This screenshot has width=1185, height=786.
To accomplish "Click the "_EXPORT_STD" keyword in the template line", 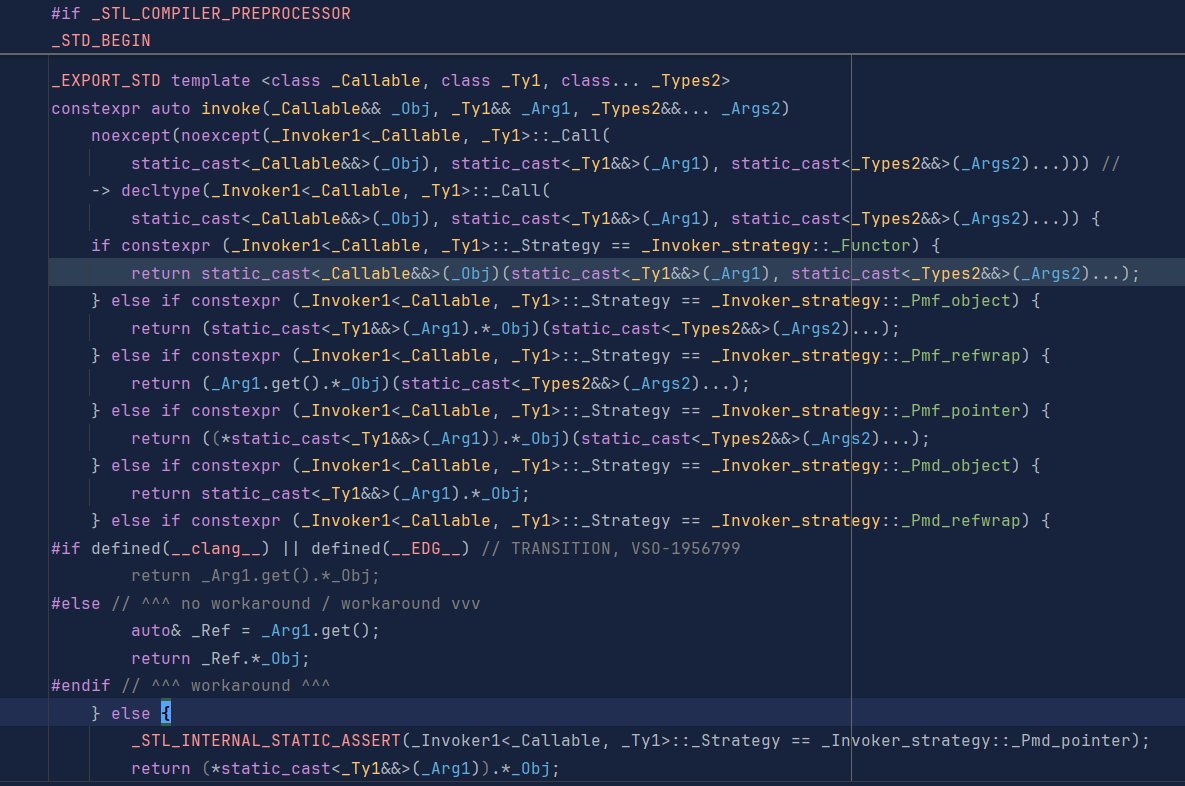I will (x=106, y=81).
